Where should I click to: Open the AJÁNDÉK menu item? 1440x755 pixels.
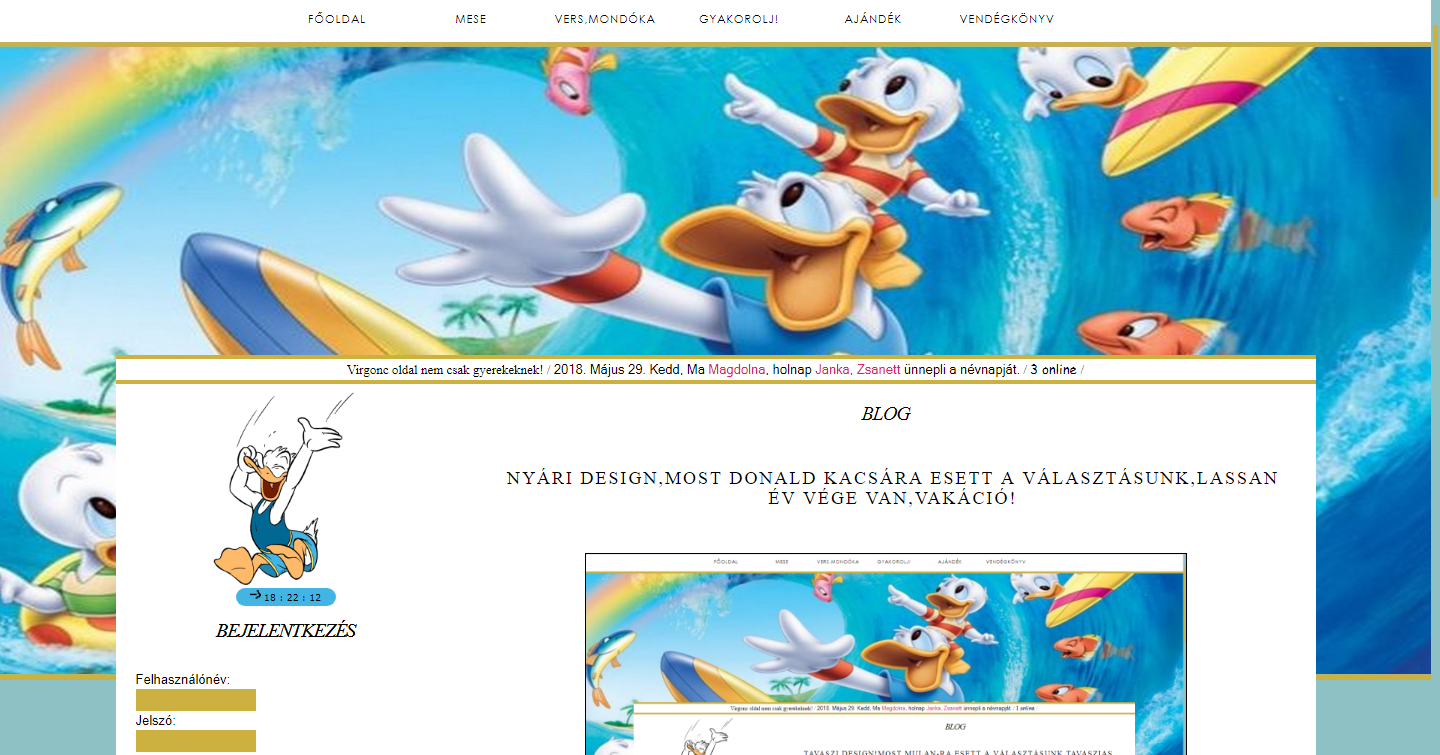(873, 19)
